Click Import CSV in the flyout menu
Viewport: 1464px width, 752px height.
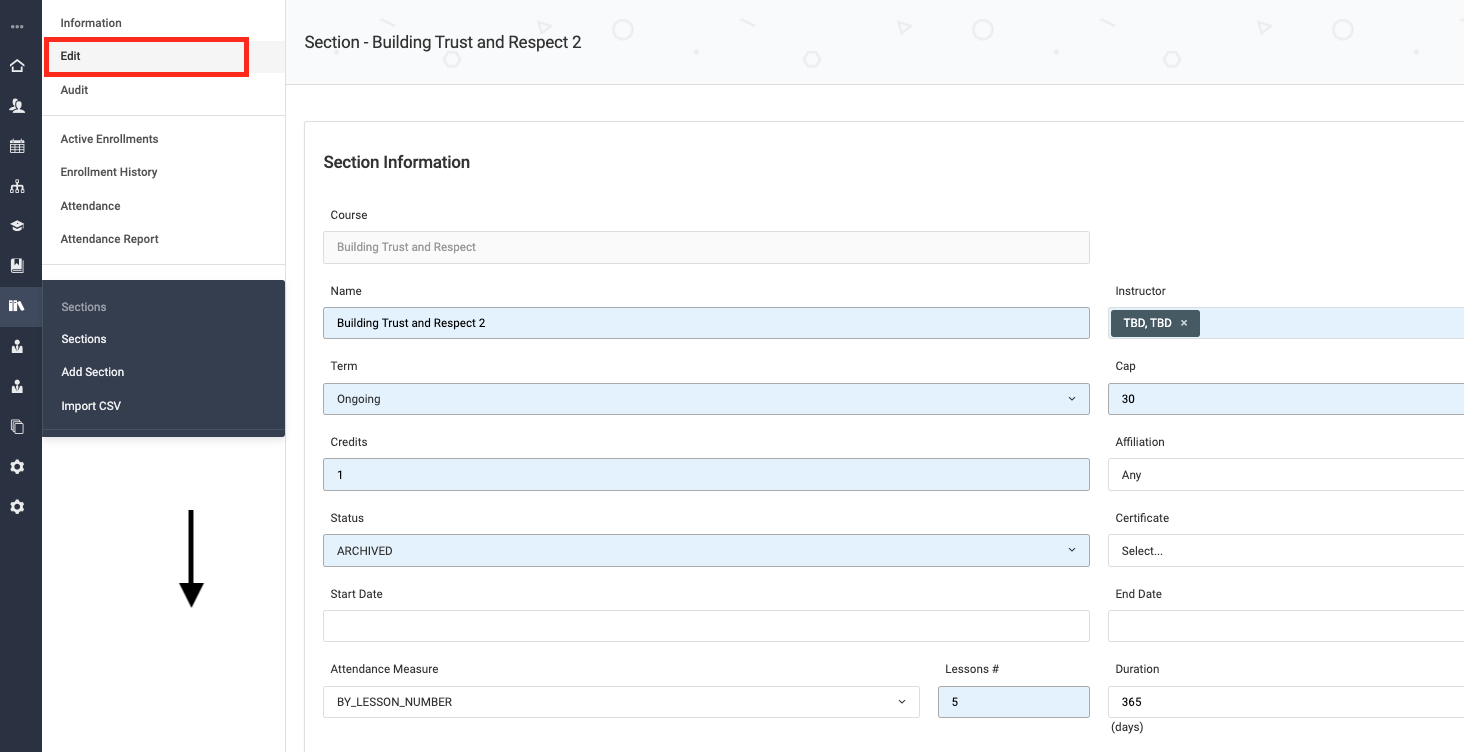click(x=91, y=406)
